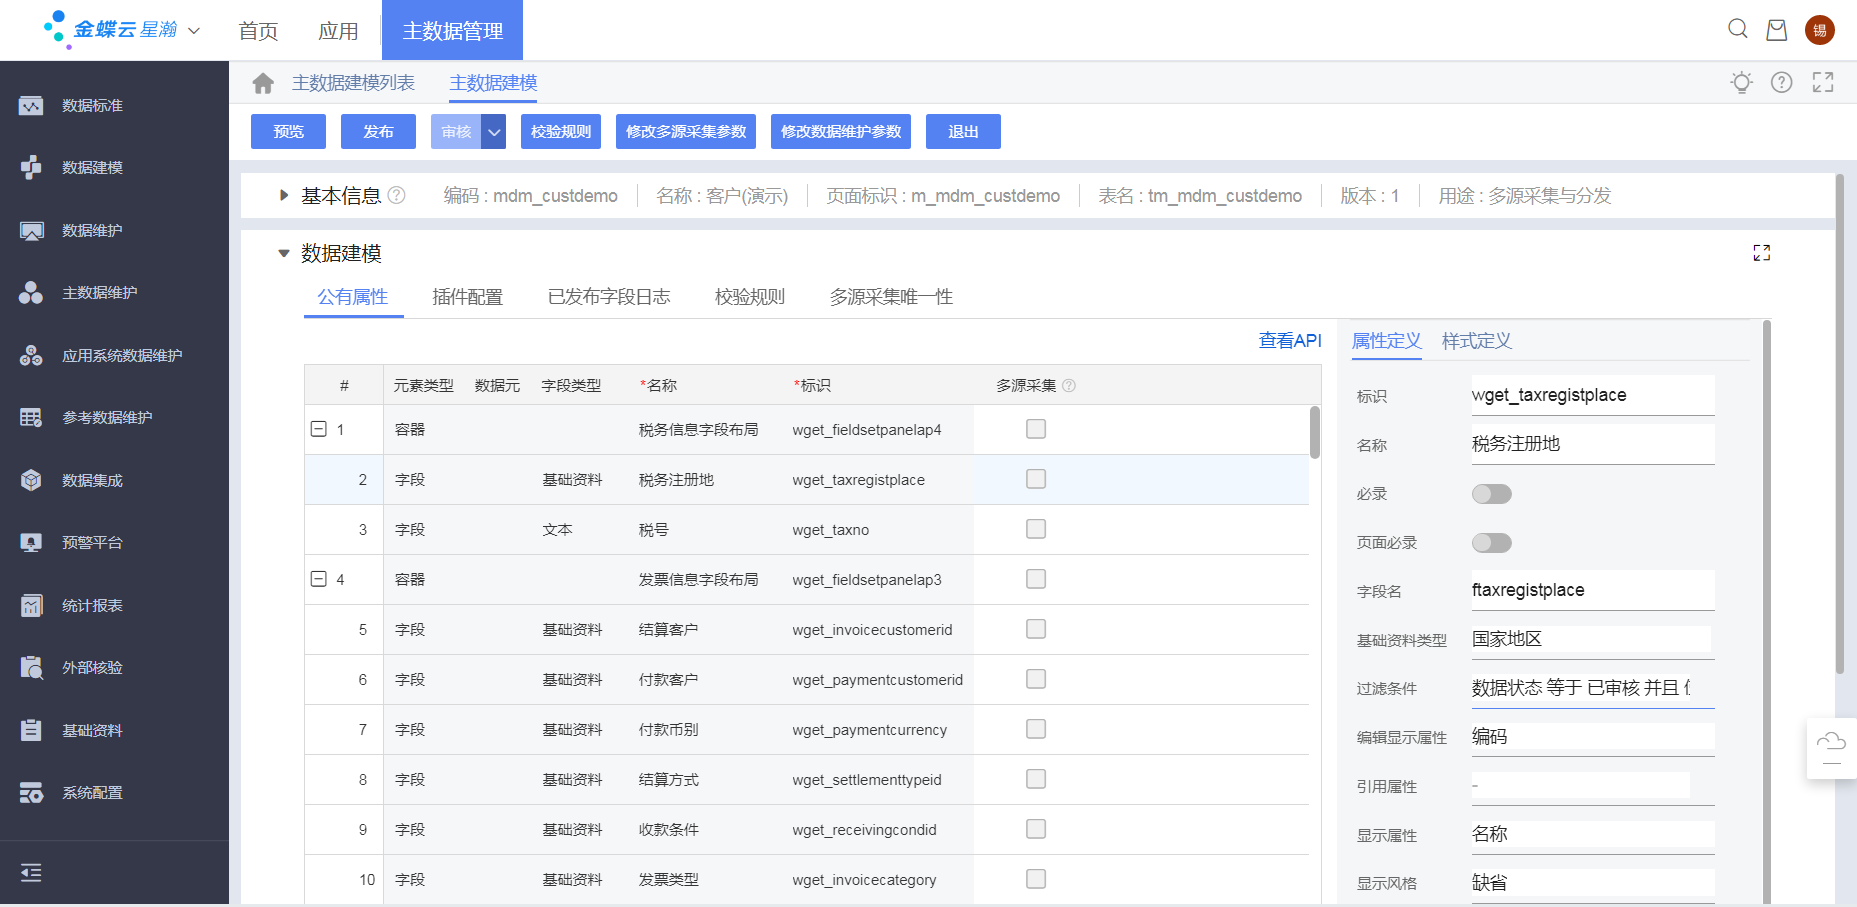Screen dimensions: 1857x907
Task: Open 基础资料类型 国家地区 selector
Action: 1593,639
